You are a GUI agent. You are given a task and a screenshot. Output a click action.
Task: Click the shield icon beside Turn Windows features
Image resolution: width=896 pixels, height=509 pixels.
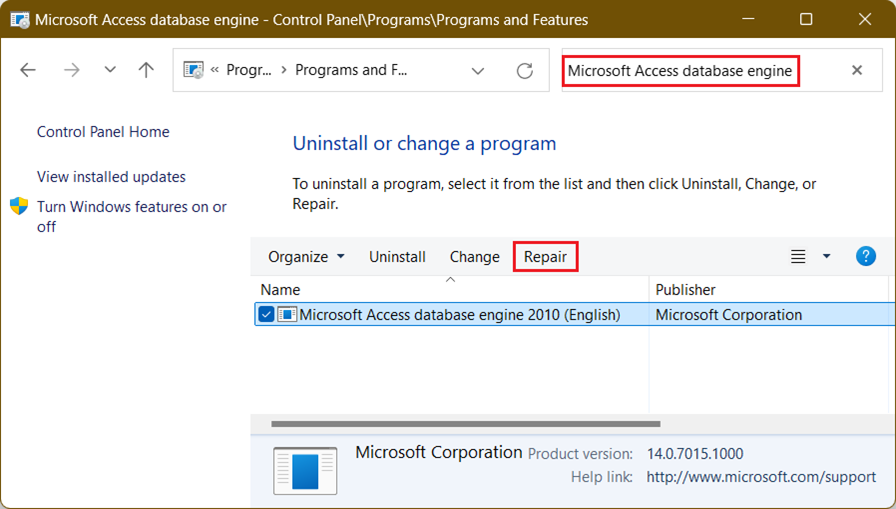[19, 206]
